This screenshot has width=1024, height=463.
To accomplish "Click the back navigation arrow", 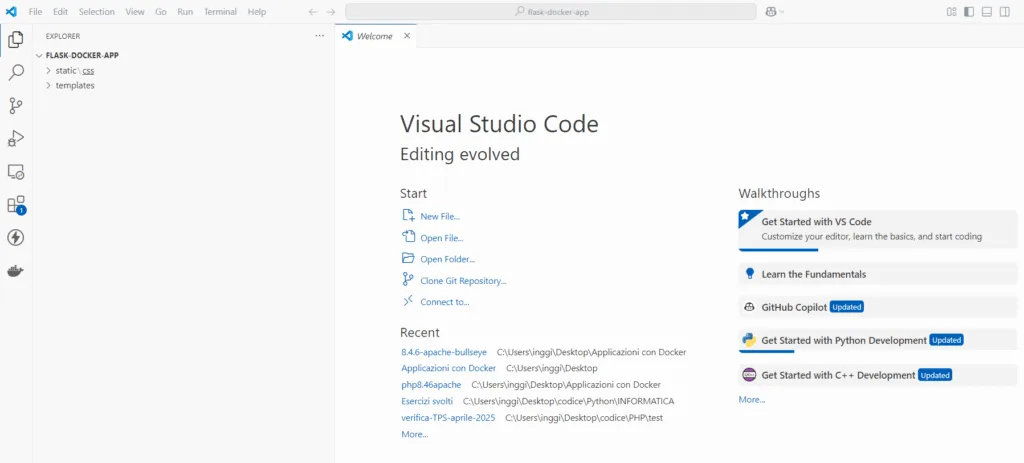I will [x=313, y=12].
